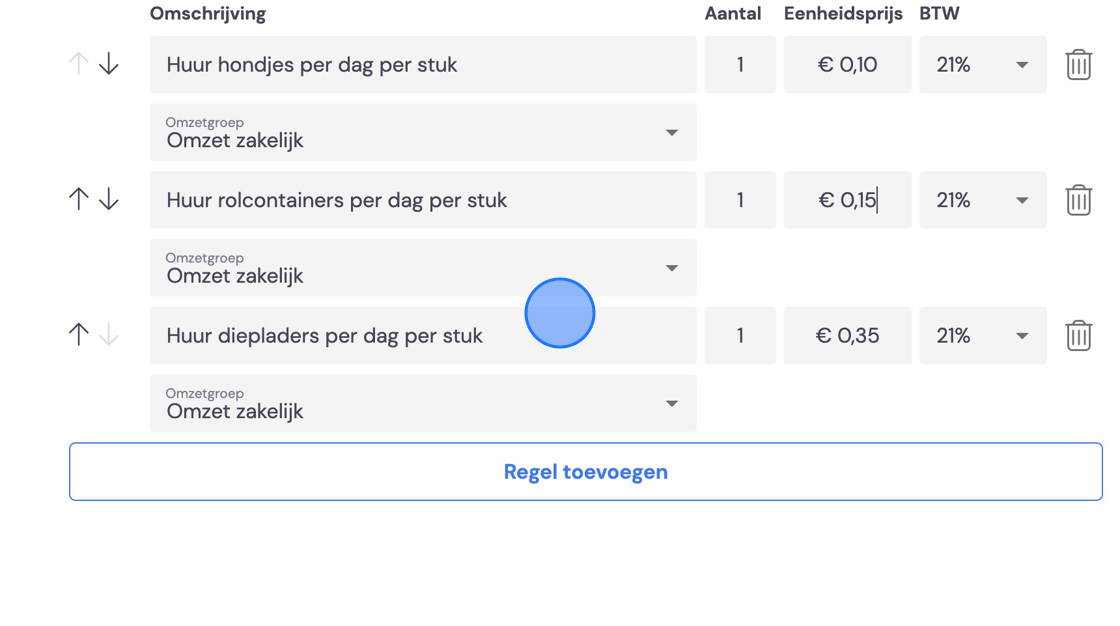The height and width of the screenshot is (626, 1120).
Task: Move Huur rolcontainers line up
Action: point(79,199)
